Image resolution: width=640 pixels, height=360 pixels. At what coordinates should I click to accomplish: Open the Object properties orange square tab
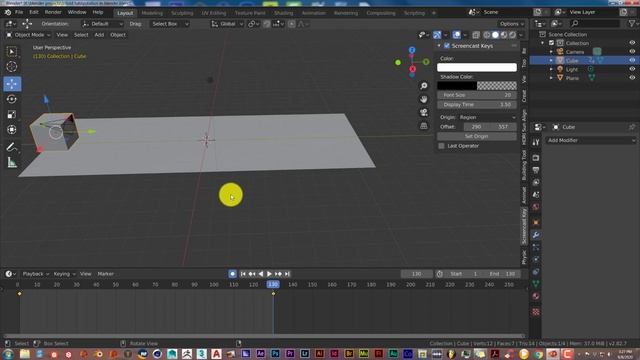(536, 222)
